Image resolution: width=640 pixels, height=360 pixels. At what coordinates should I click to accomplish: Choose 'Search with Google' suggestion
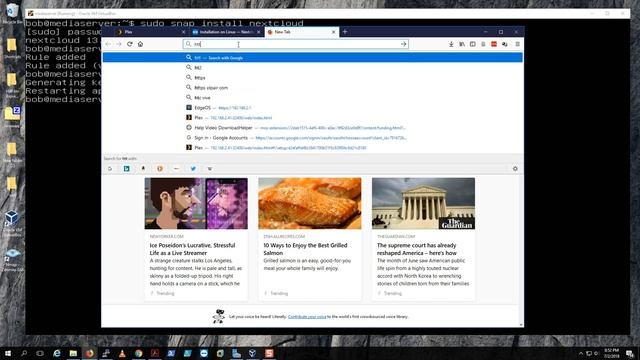[312, 58]
